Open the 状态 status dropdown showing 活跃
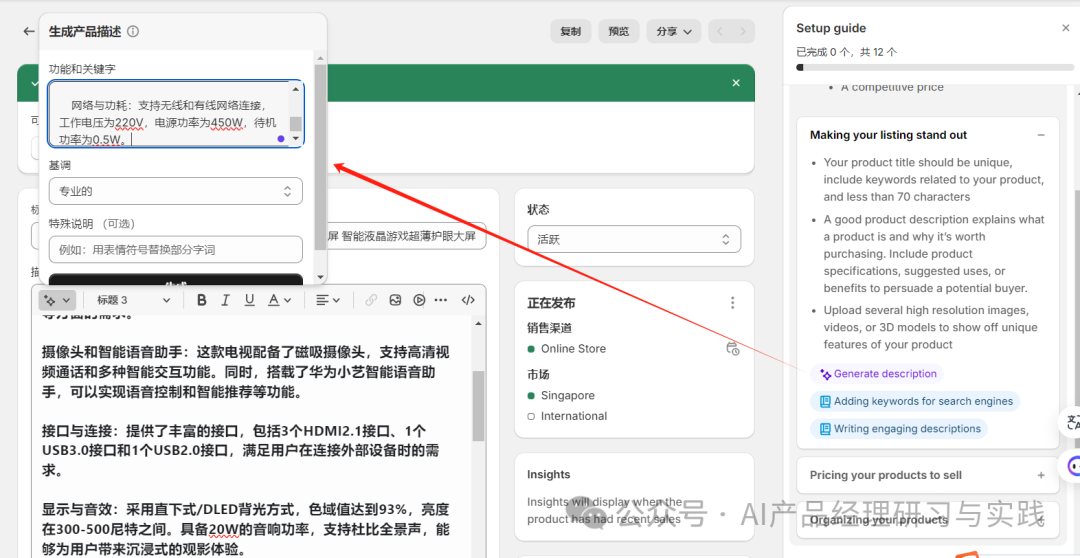The image size is (1080, 558). pos(634,240)
